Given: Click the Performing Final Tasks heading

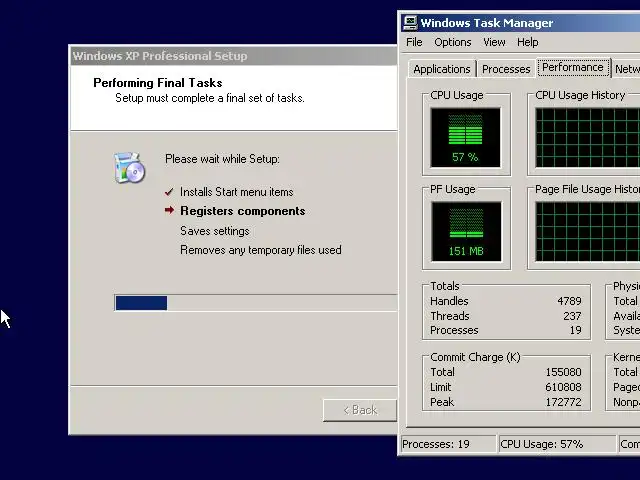Looking at the screenshot, I should pos(158,83).
